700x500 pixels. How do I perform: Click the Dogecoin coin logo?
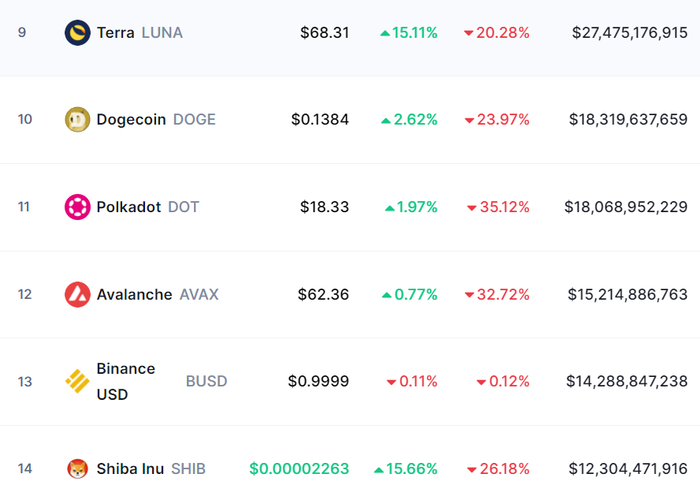[77, 120]
